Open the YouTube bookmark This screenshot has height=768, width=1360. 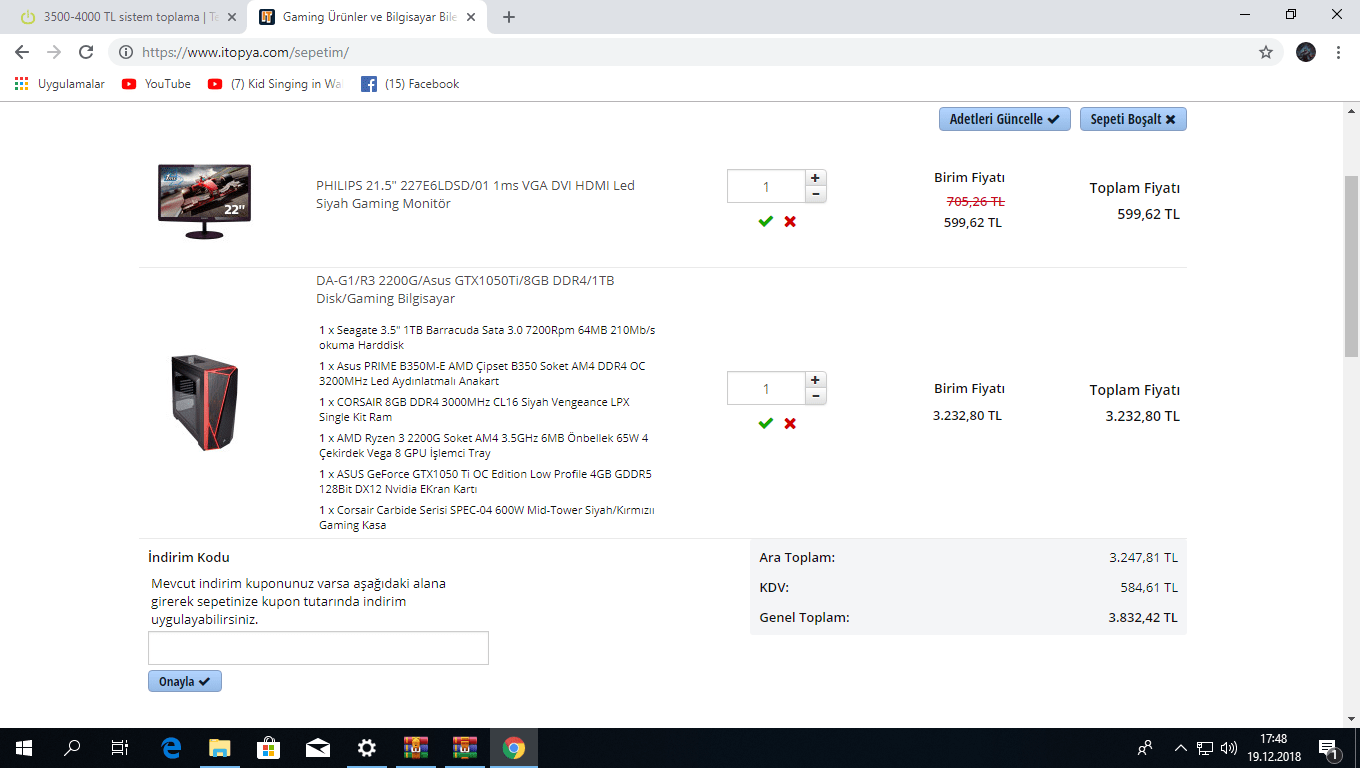[156, 84]
